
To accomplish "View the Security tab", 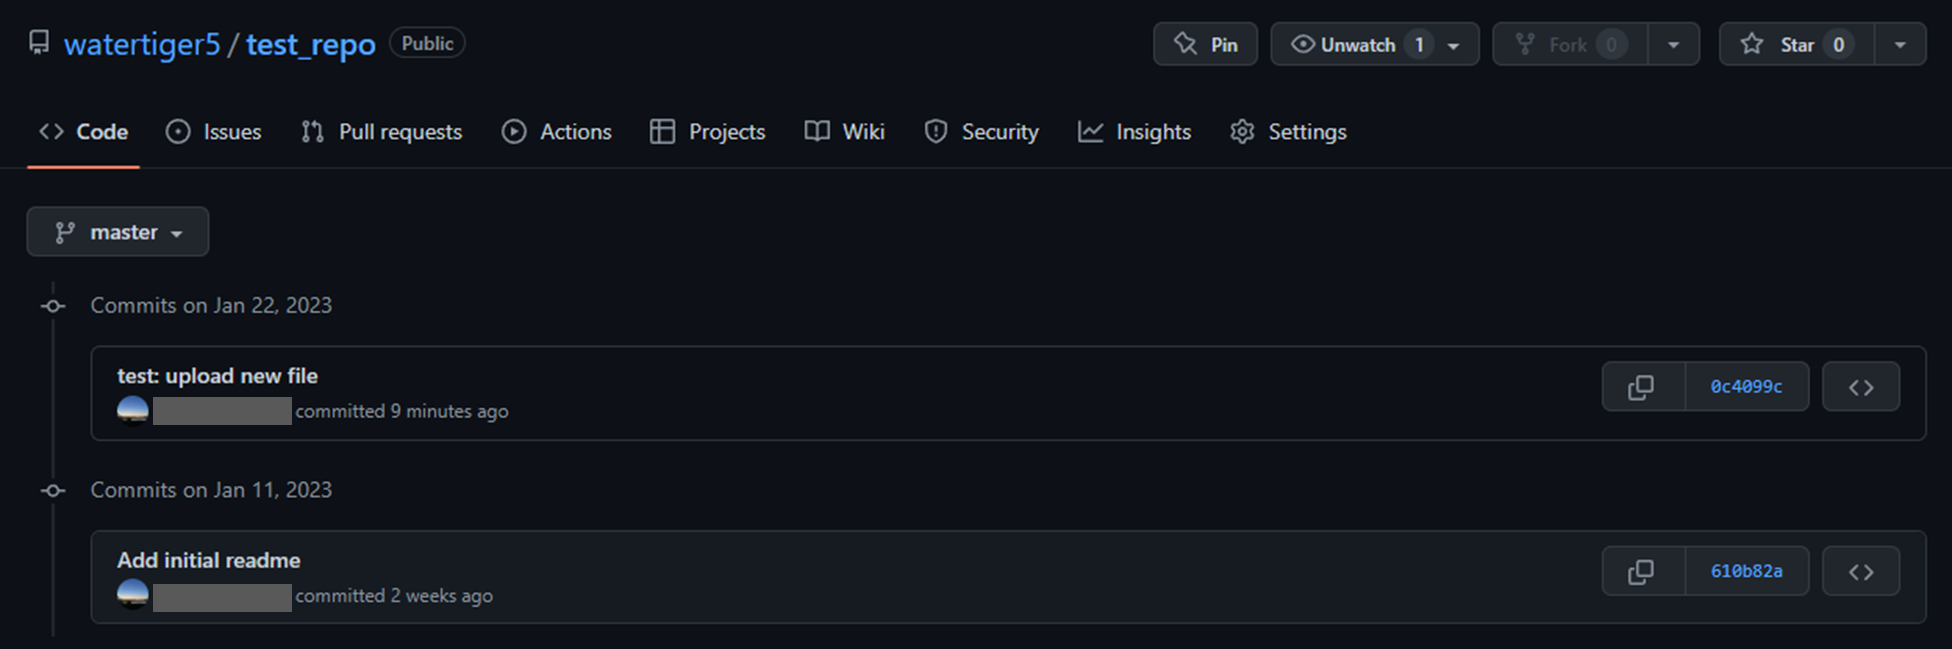I will pos(982,132).
